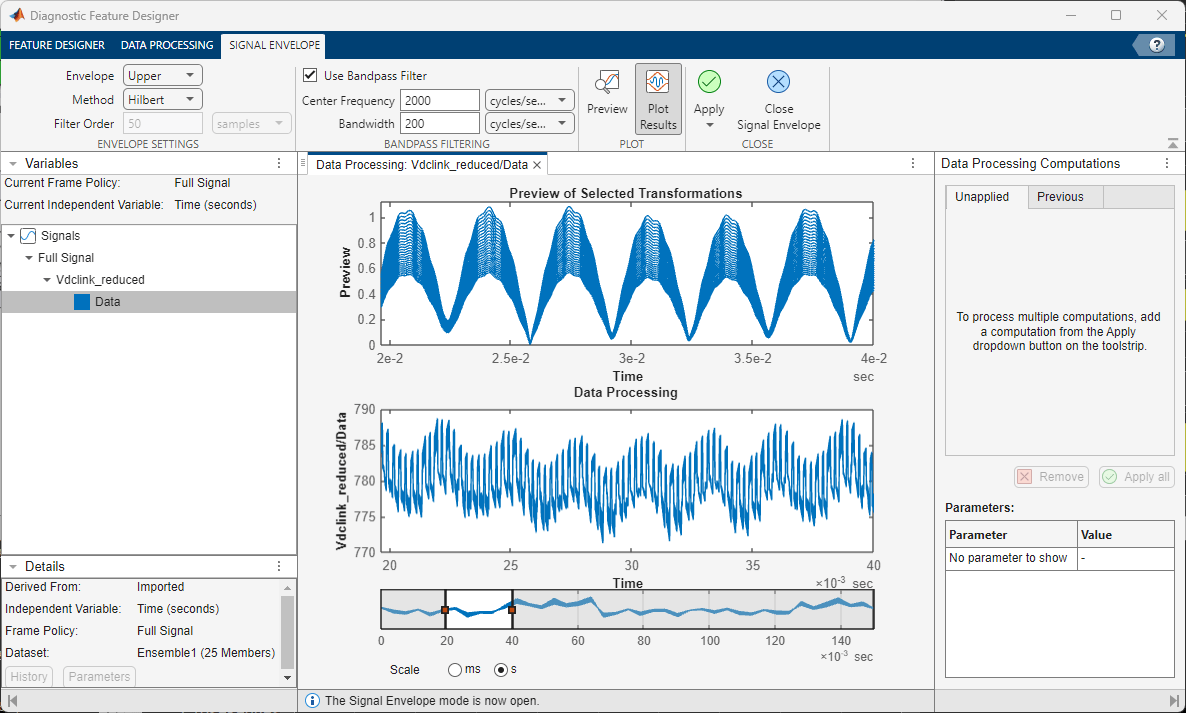The image size is (1186, 713).
Task: Open the Details panel options menu icon
Action: point(279,565)
